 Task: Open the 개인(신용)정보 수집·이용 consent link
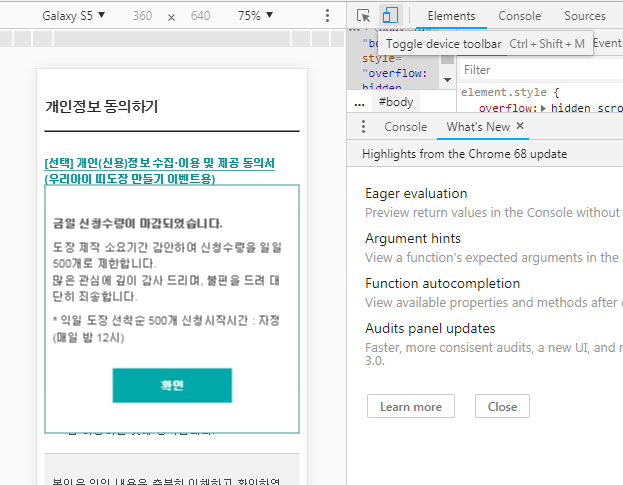(x=159, y=171)
